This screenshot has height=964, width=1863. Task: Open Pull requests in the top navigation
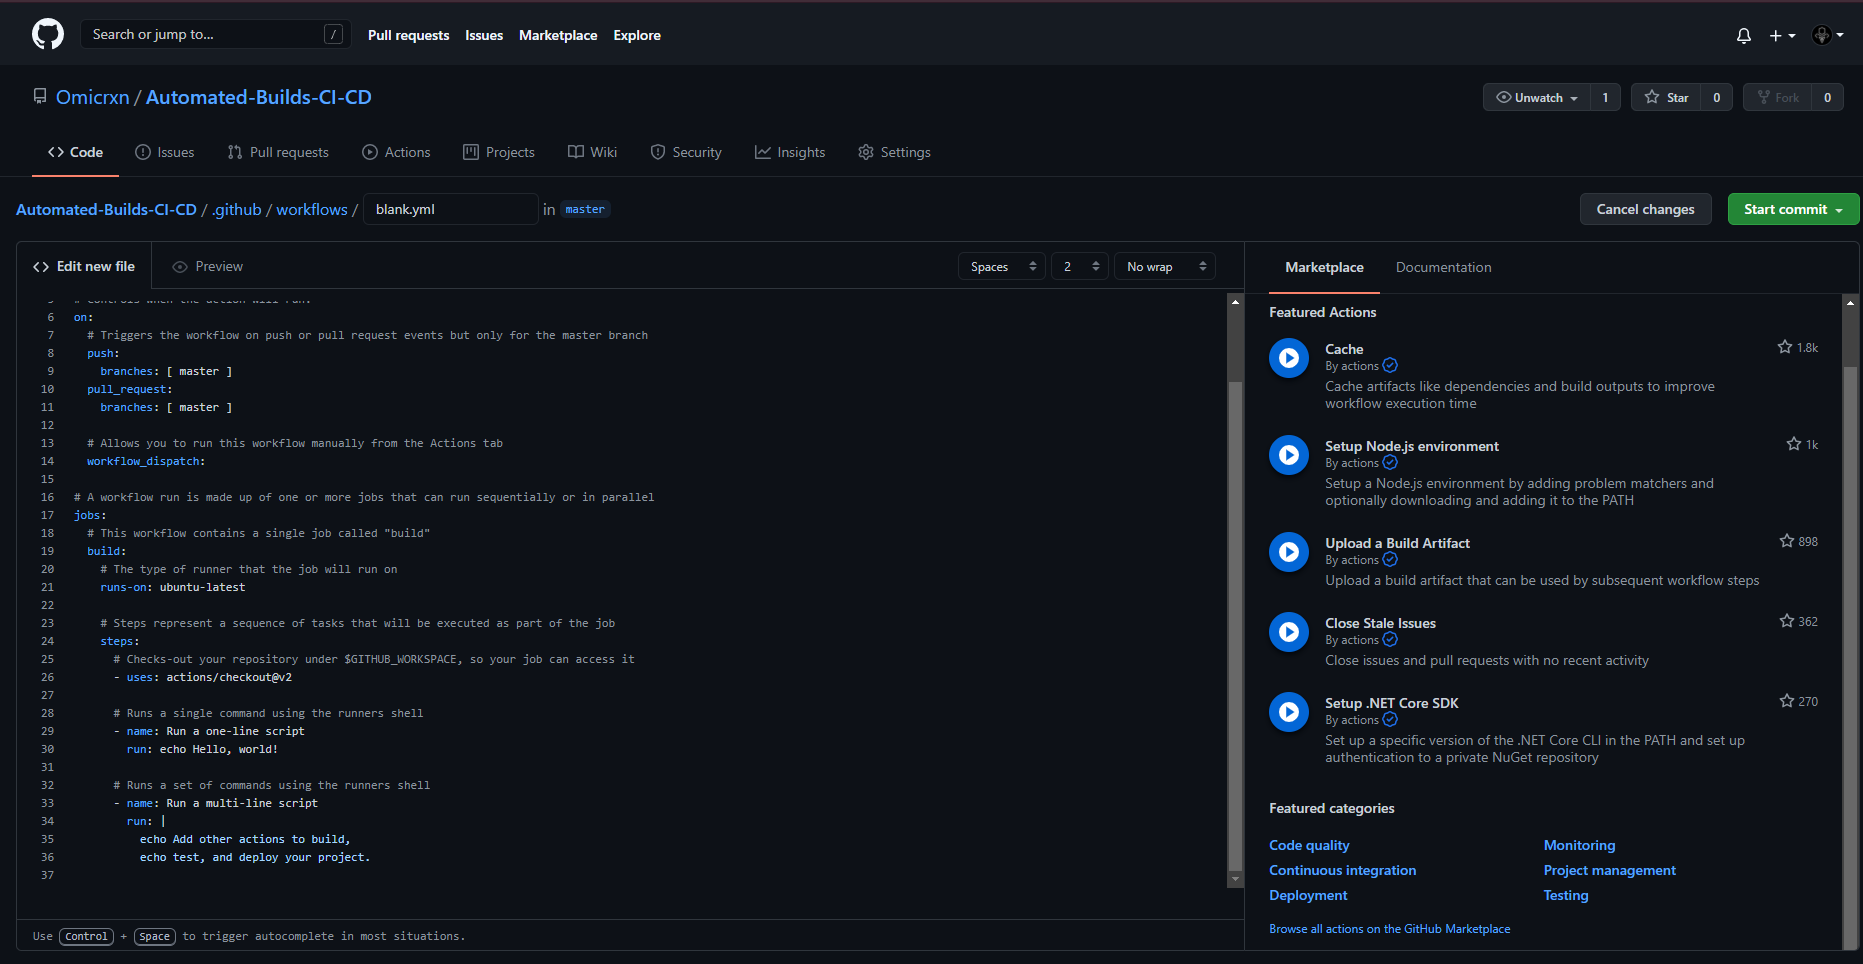(x=408, y=35)
